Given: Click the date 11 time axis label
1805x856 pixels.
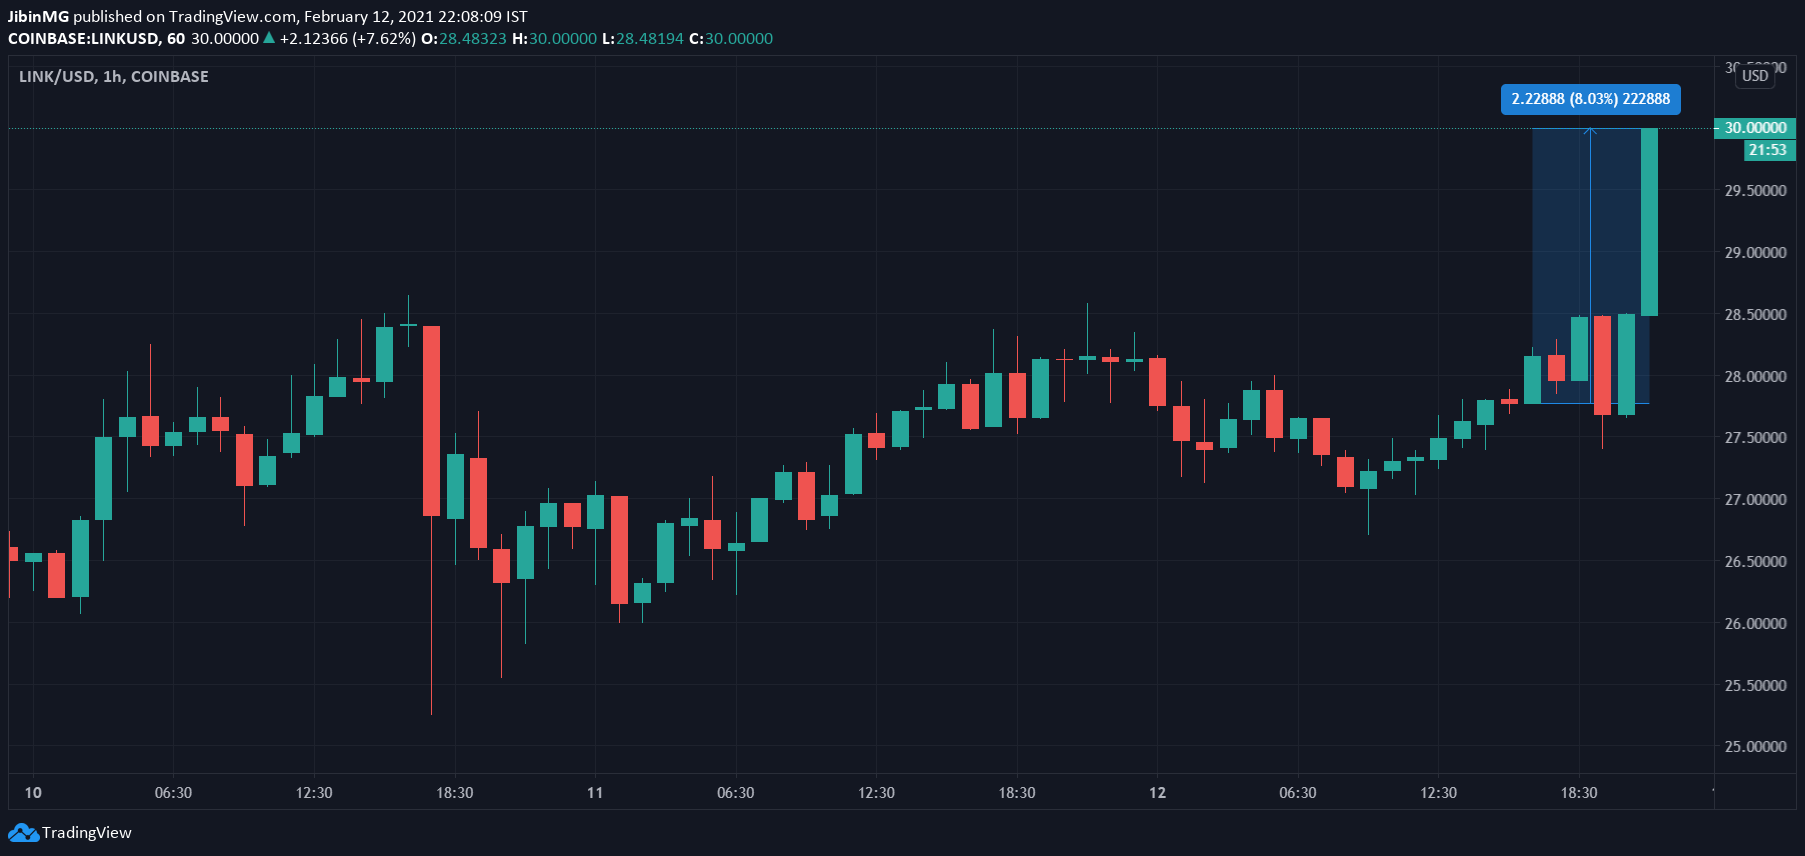Looking at the screenshot, I should coord(595,793).
